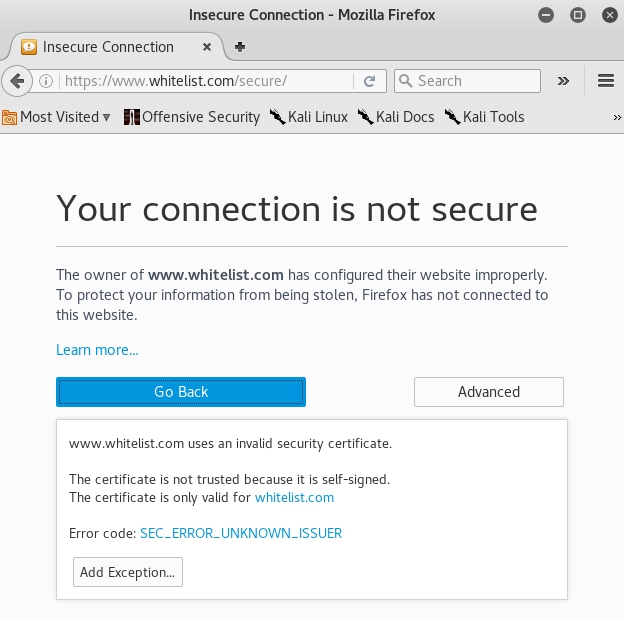Reload the page with the refresh icon
Image resolution: width=624 pixels, height=618 pixels.
(x=369, y=81)
